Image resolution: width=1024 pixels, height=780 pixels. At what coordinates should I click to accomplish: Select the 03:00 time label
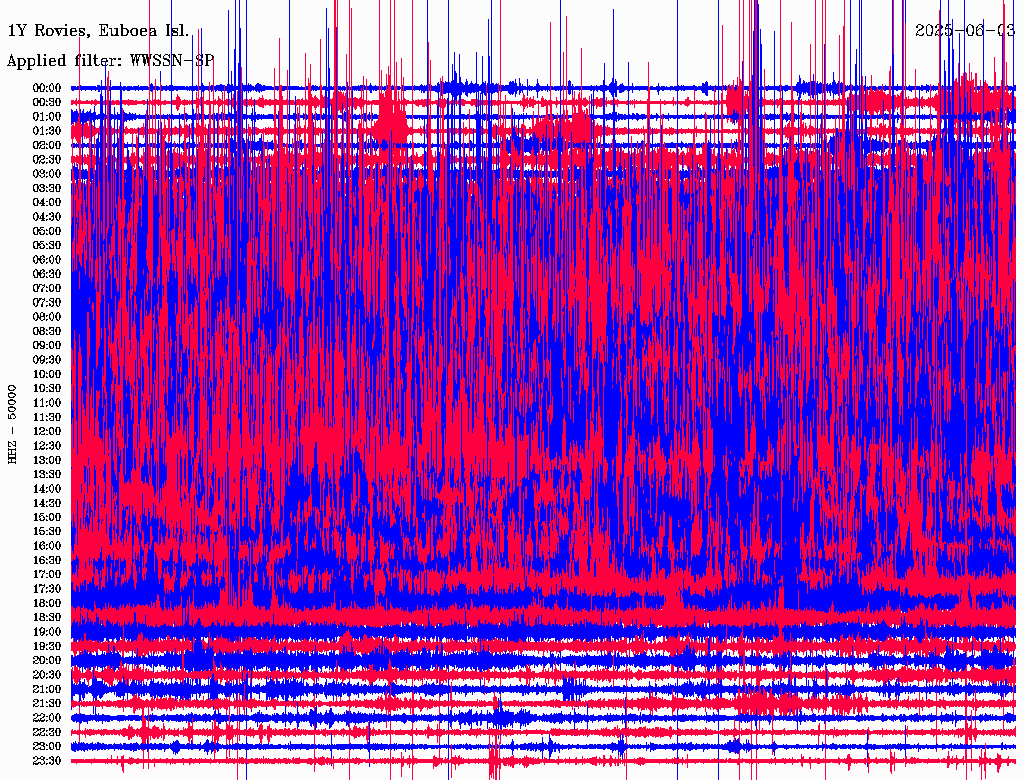[x=47, y=174]
